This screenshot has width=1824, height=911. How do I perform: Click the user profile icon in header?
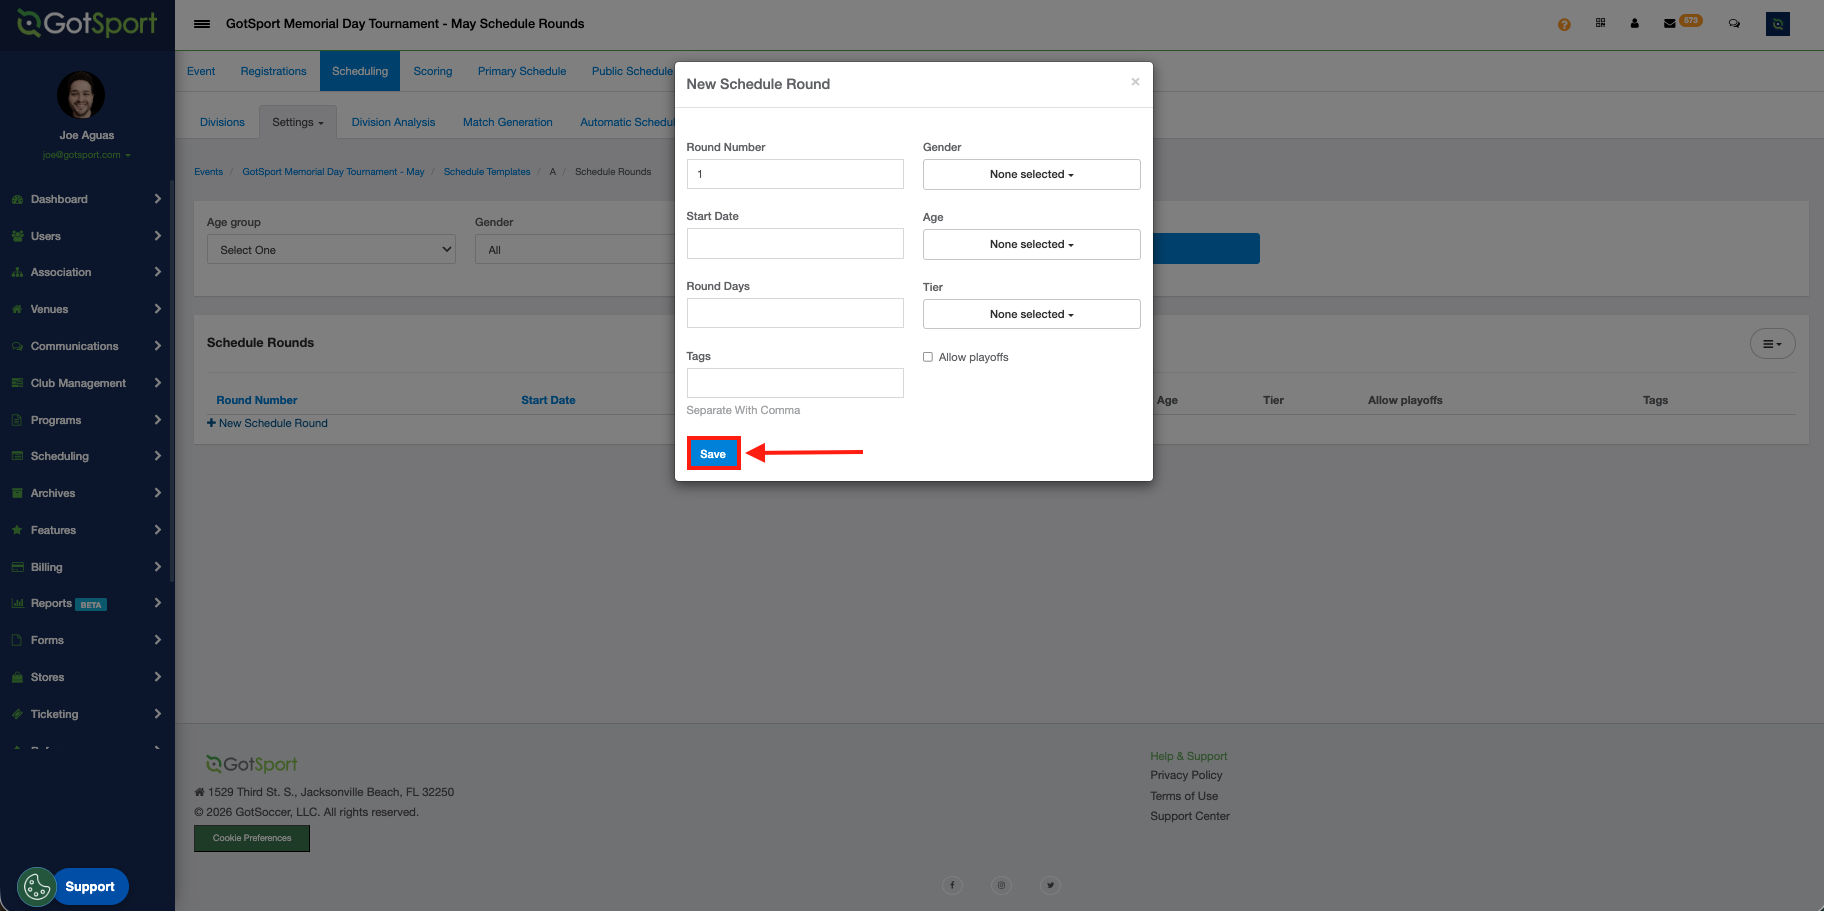1634,24
